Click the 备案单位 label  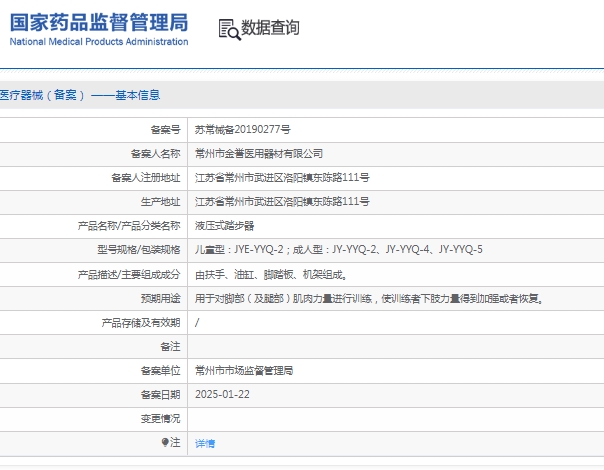pos(160,370)
